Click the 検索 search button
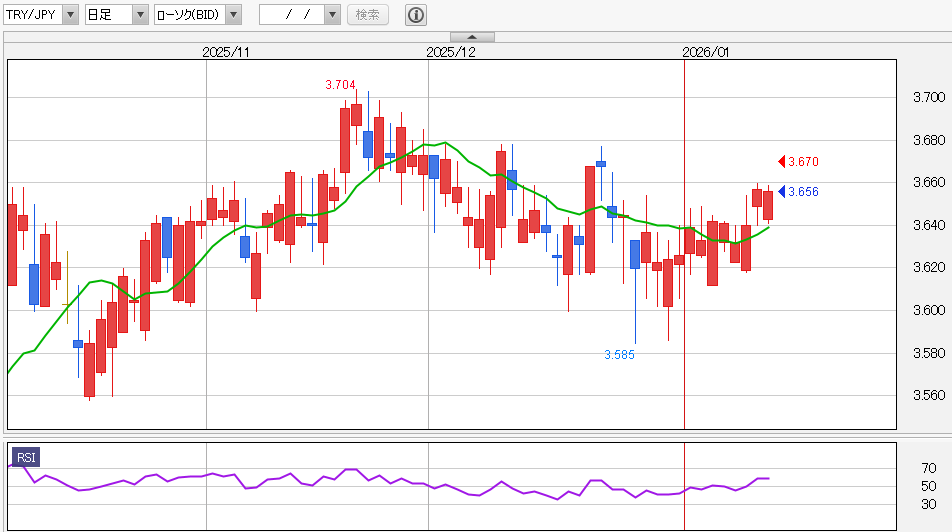952x532 pixels. tap(368, 15)
